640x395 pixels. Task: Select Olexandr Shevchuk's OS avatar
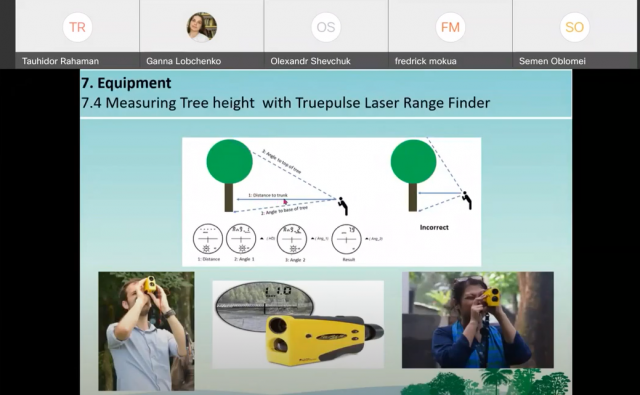pyautogui.click(x=326, y=27)
